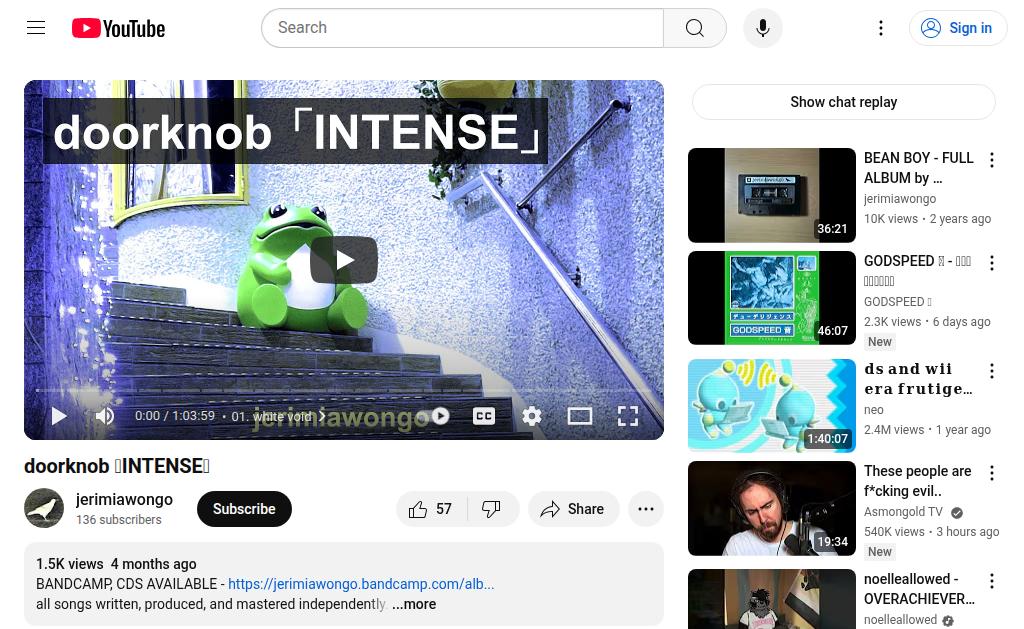Open GODSPEED video thumbnail
The width and height of the screenshot is (1024, 629).
[x=771, y=298]
